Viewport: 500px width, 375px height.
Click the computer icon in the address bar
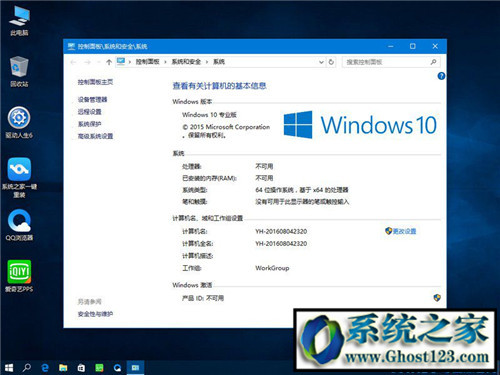tap(121, 62)
